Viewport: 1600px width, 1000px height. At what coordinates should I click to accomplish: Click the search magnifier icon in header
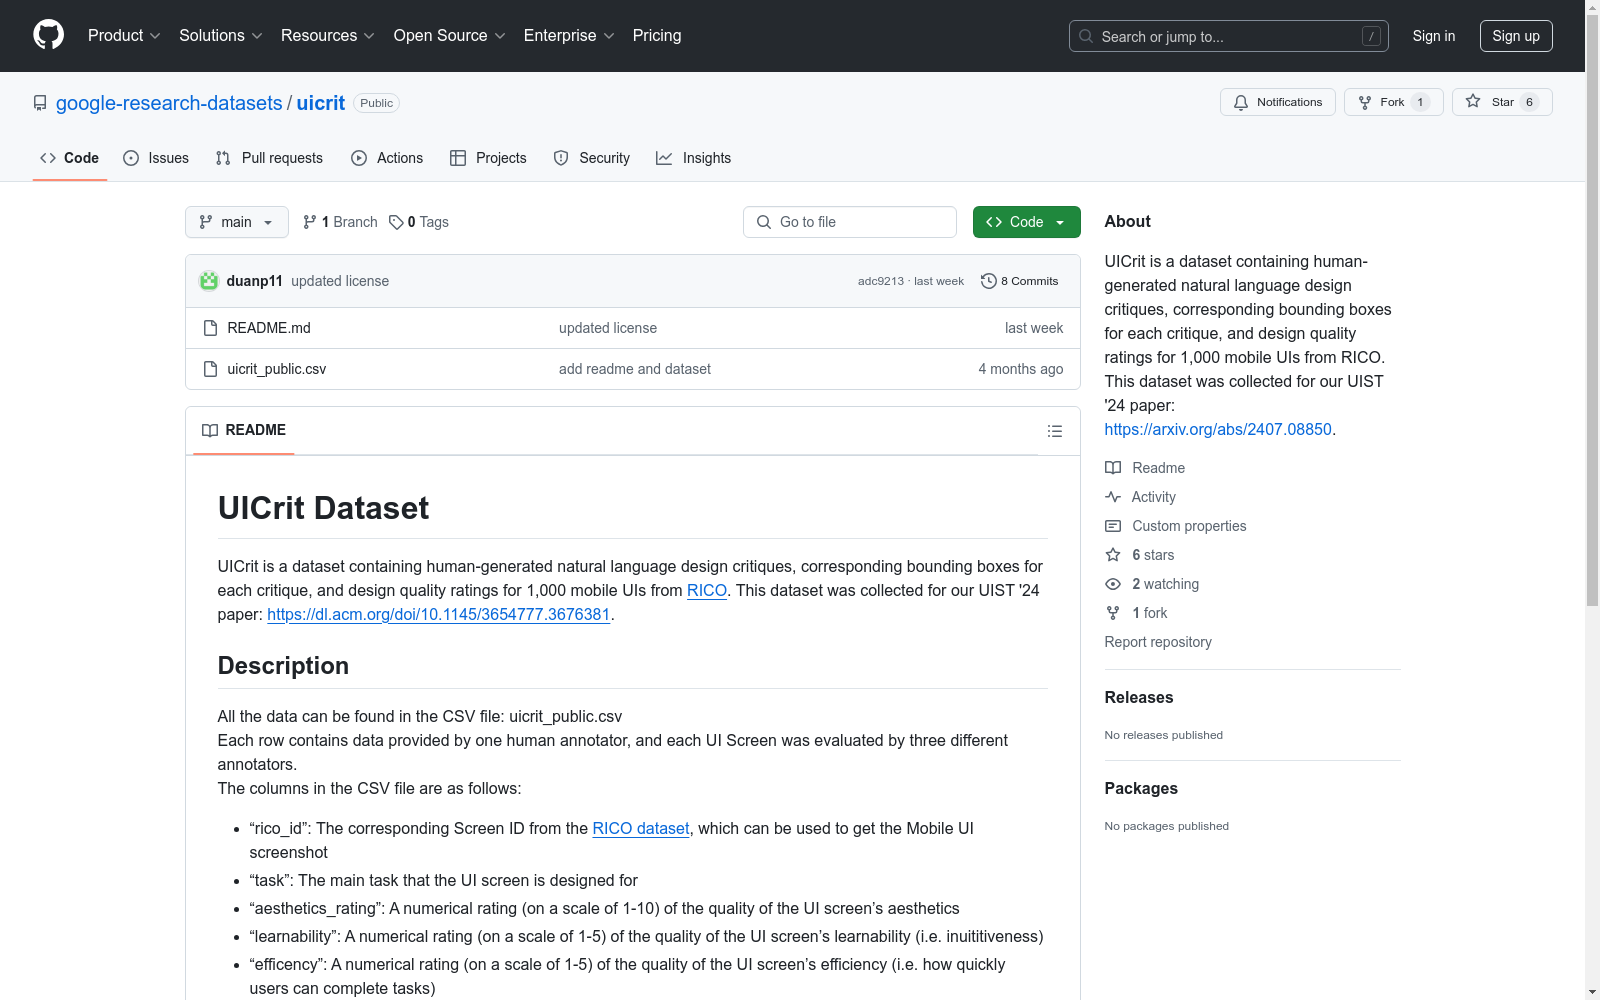(x=1086, y=36)
